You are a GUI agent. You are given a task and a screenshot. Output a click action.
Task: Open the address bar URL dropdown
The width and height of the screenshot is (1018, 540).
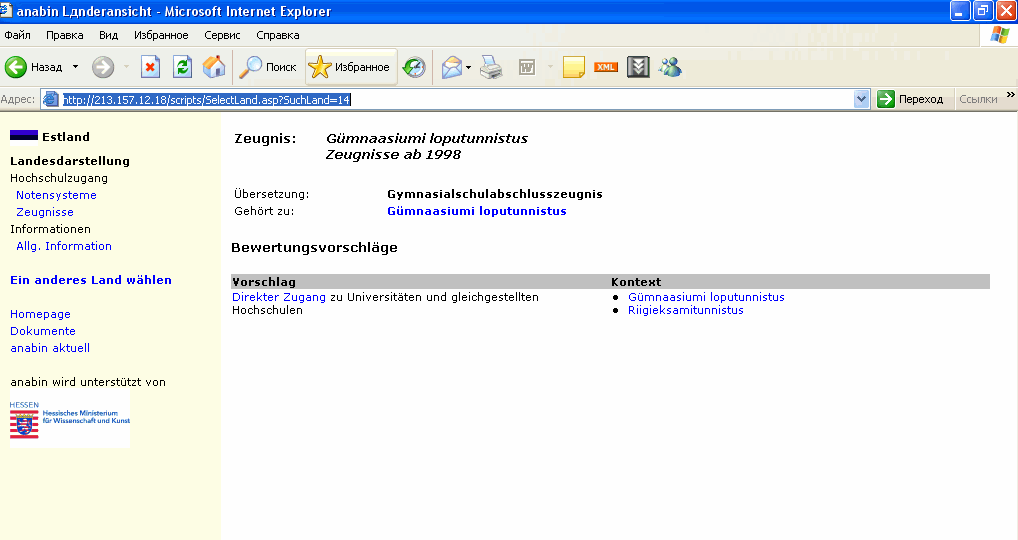coord(862,99)
